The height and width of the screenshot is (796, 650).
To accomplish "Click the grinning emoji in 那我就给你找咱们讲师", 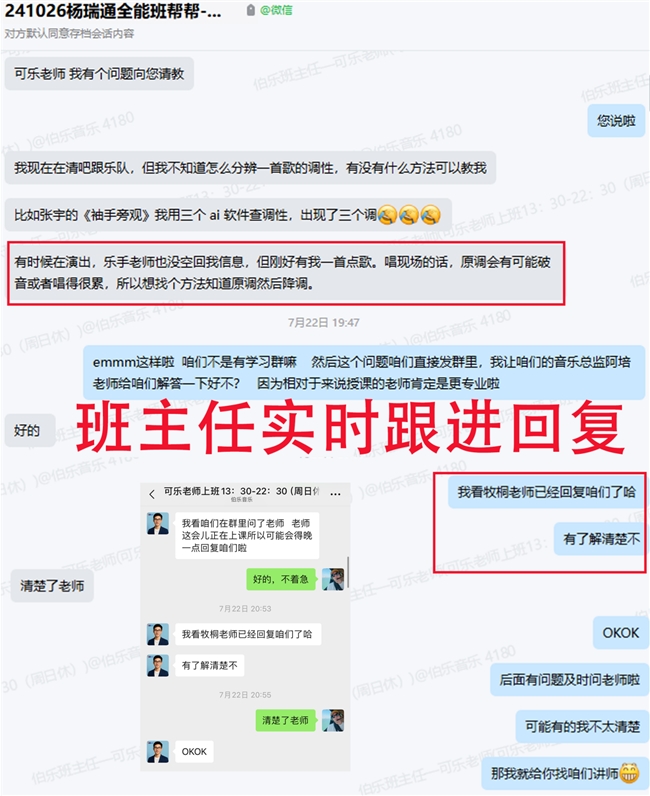I will tap(629, 773).
